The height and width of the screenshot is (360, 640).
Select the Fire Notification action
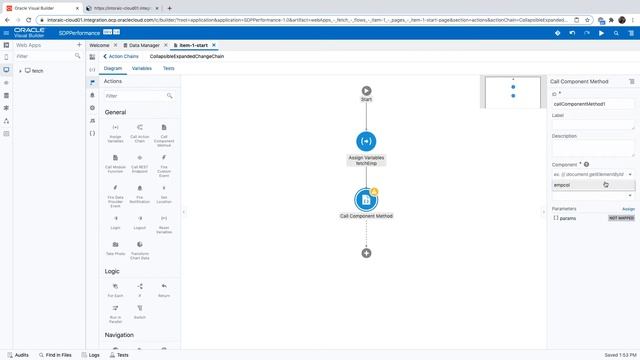[x=140, y=194]
